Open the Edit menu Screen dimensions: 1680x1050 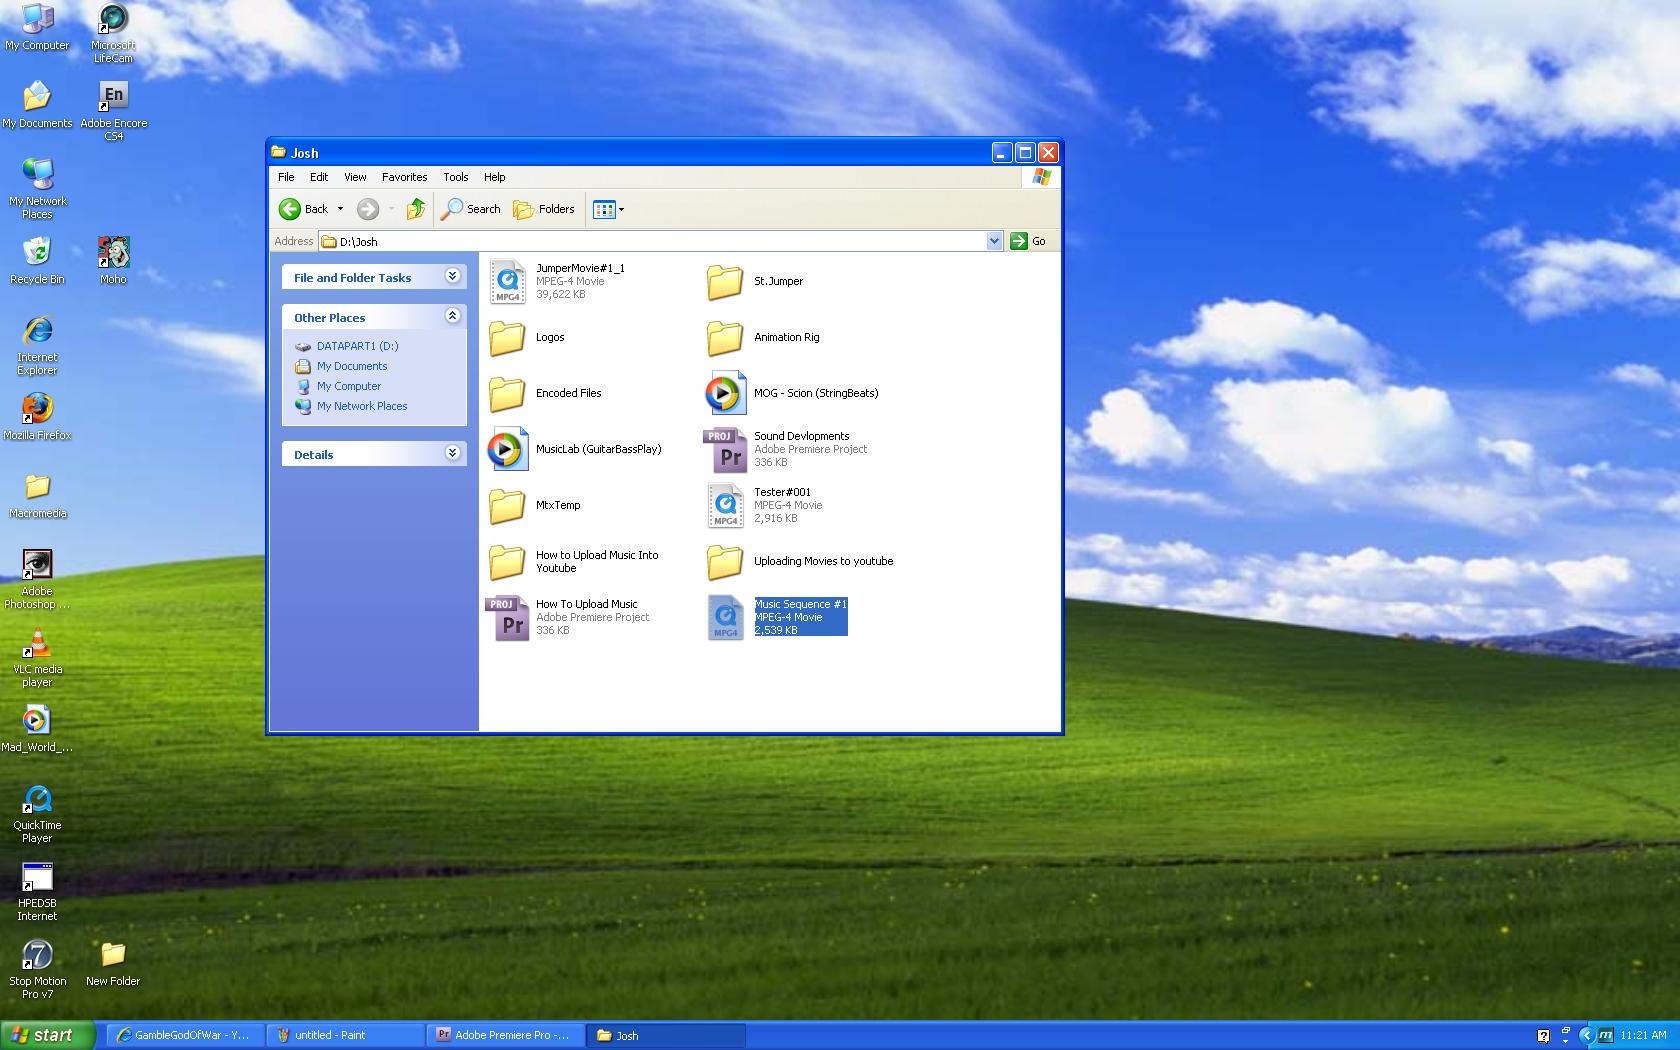[319, 177]
